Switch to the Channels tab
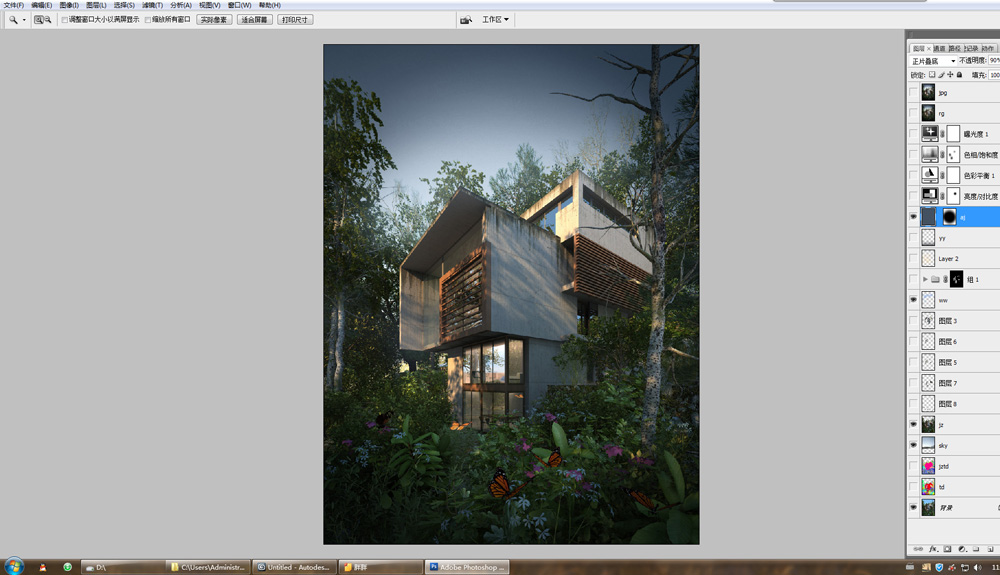 [x=940, y=48]
